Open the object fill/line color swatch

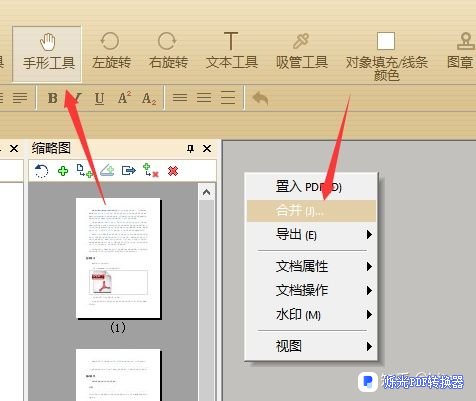[x=386, y=41]
